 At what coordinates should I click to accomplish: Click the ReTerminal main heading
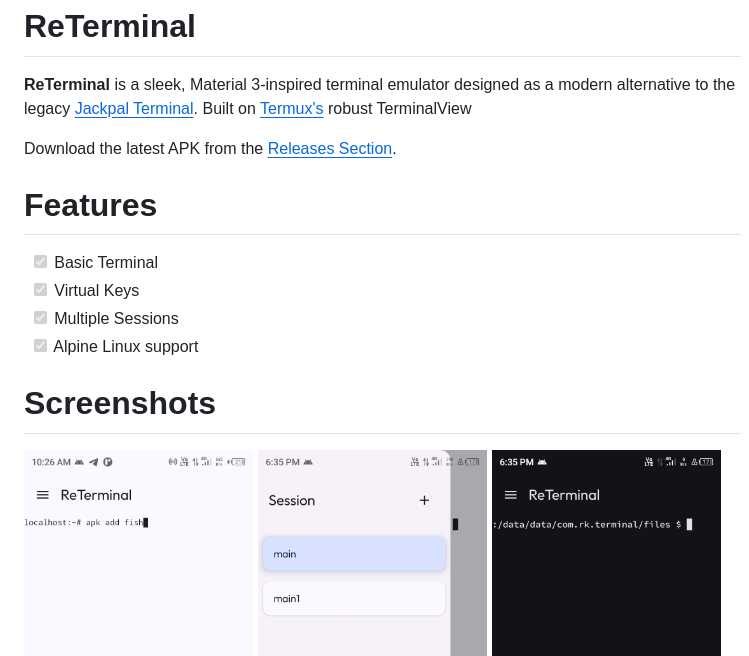tap(110, 26)
